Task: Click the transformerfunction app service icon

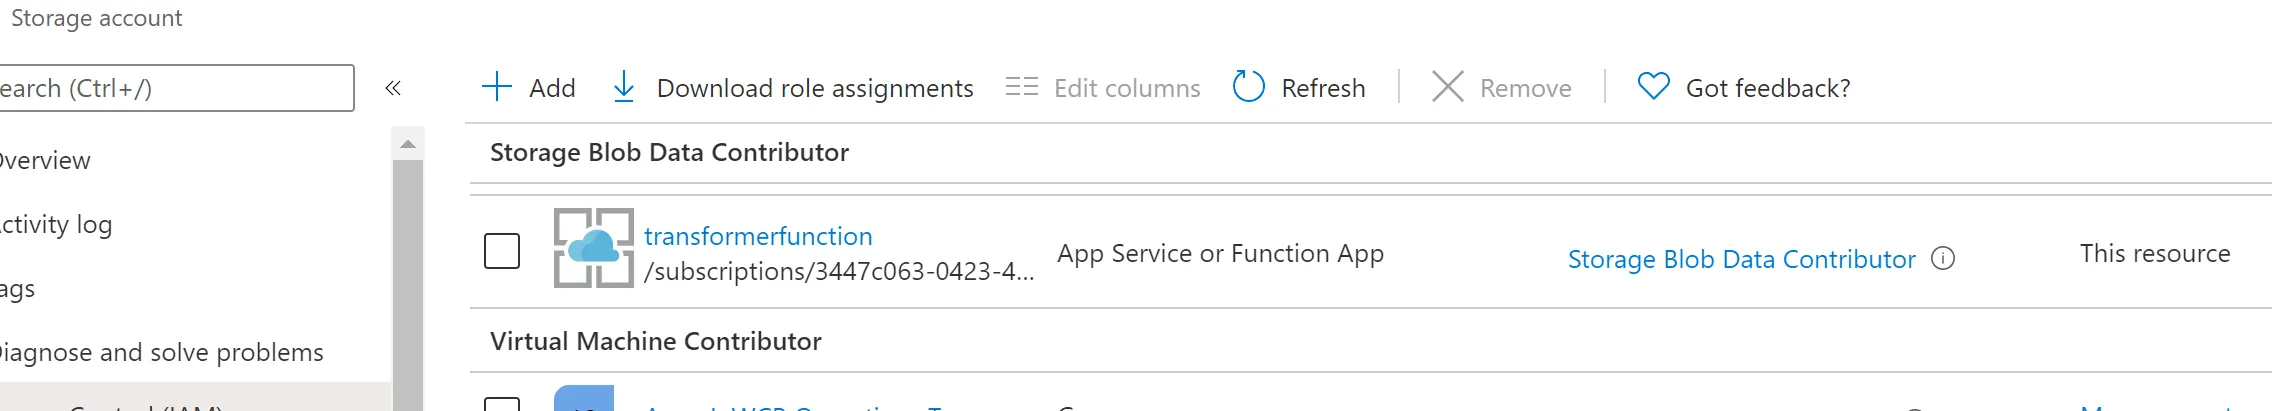Action: (x=594, y=248)
